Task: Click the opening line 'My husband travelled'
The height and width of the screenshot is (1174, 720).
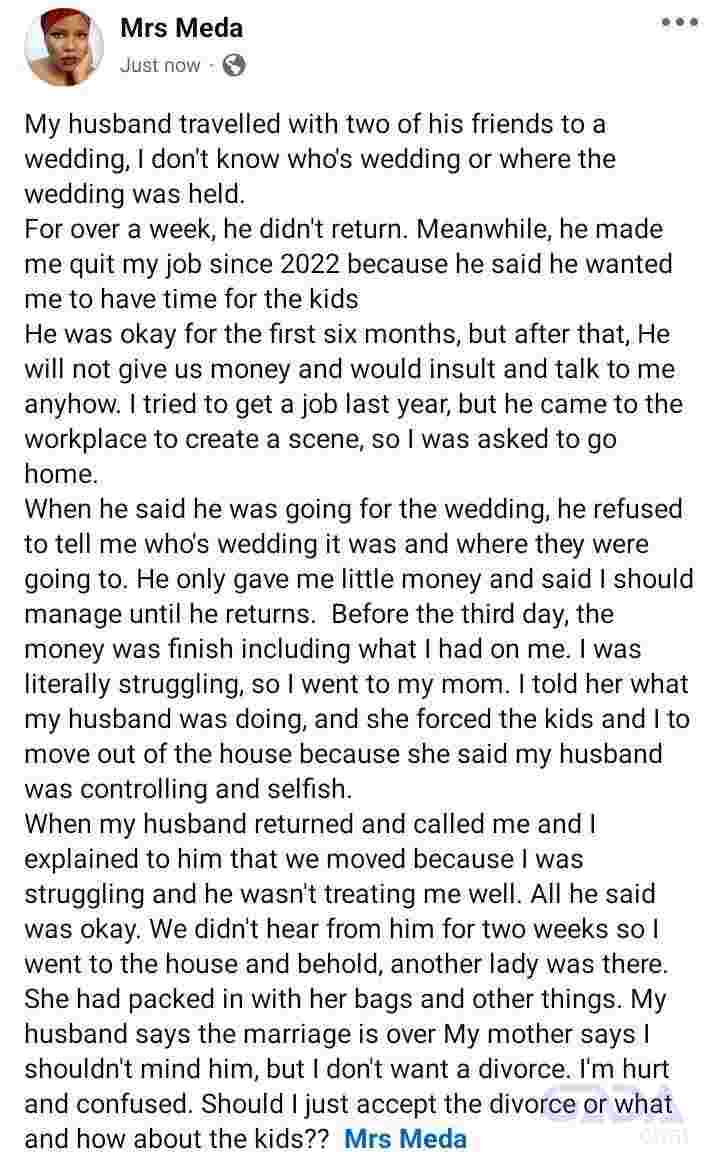Action: click(x=315, y=124)
